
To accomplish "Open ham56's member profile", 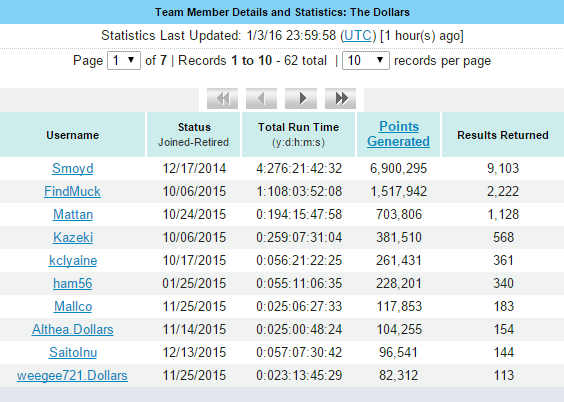I will pyautogui.click(x=73, y=283).
